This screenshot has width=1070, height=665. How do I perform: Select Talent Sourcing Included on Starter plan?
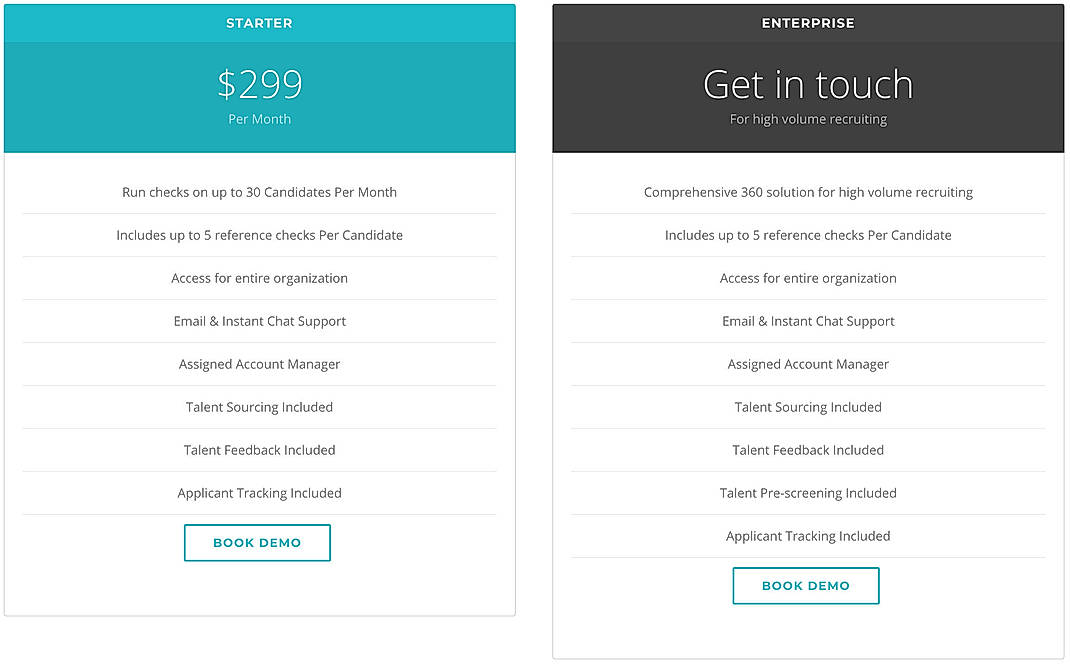click(259, 407)
